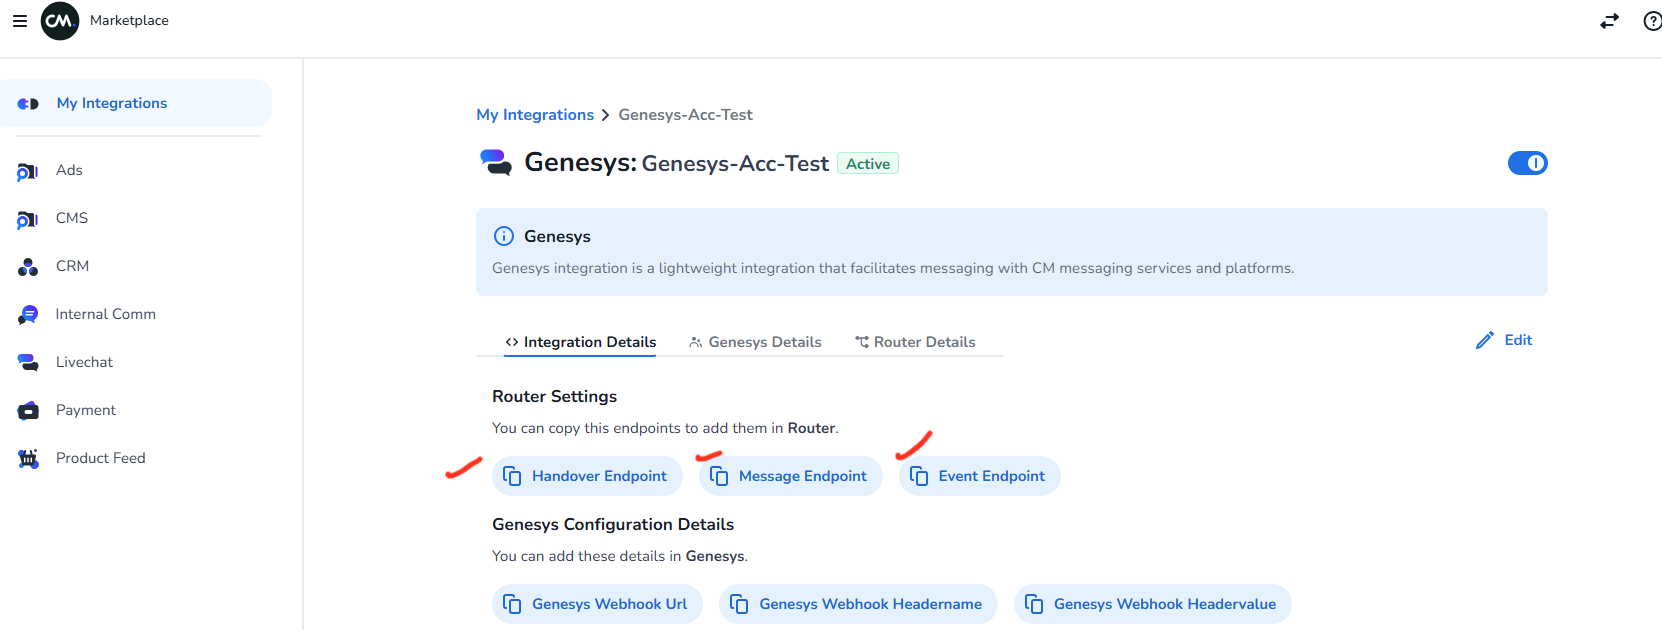Click copy icon on Event Endpoint

point(919,476)
